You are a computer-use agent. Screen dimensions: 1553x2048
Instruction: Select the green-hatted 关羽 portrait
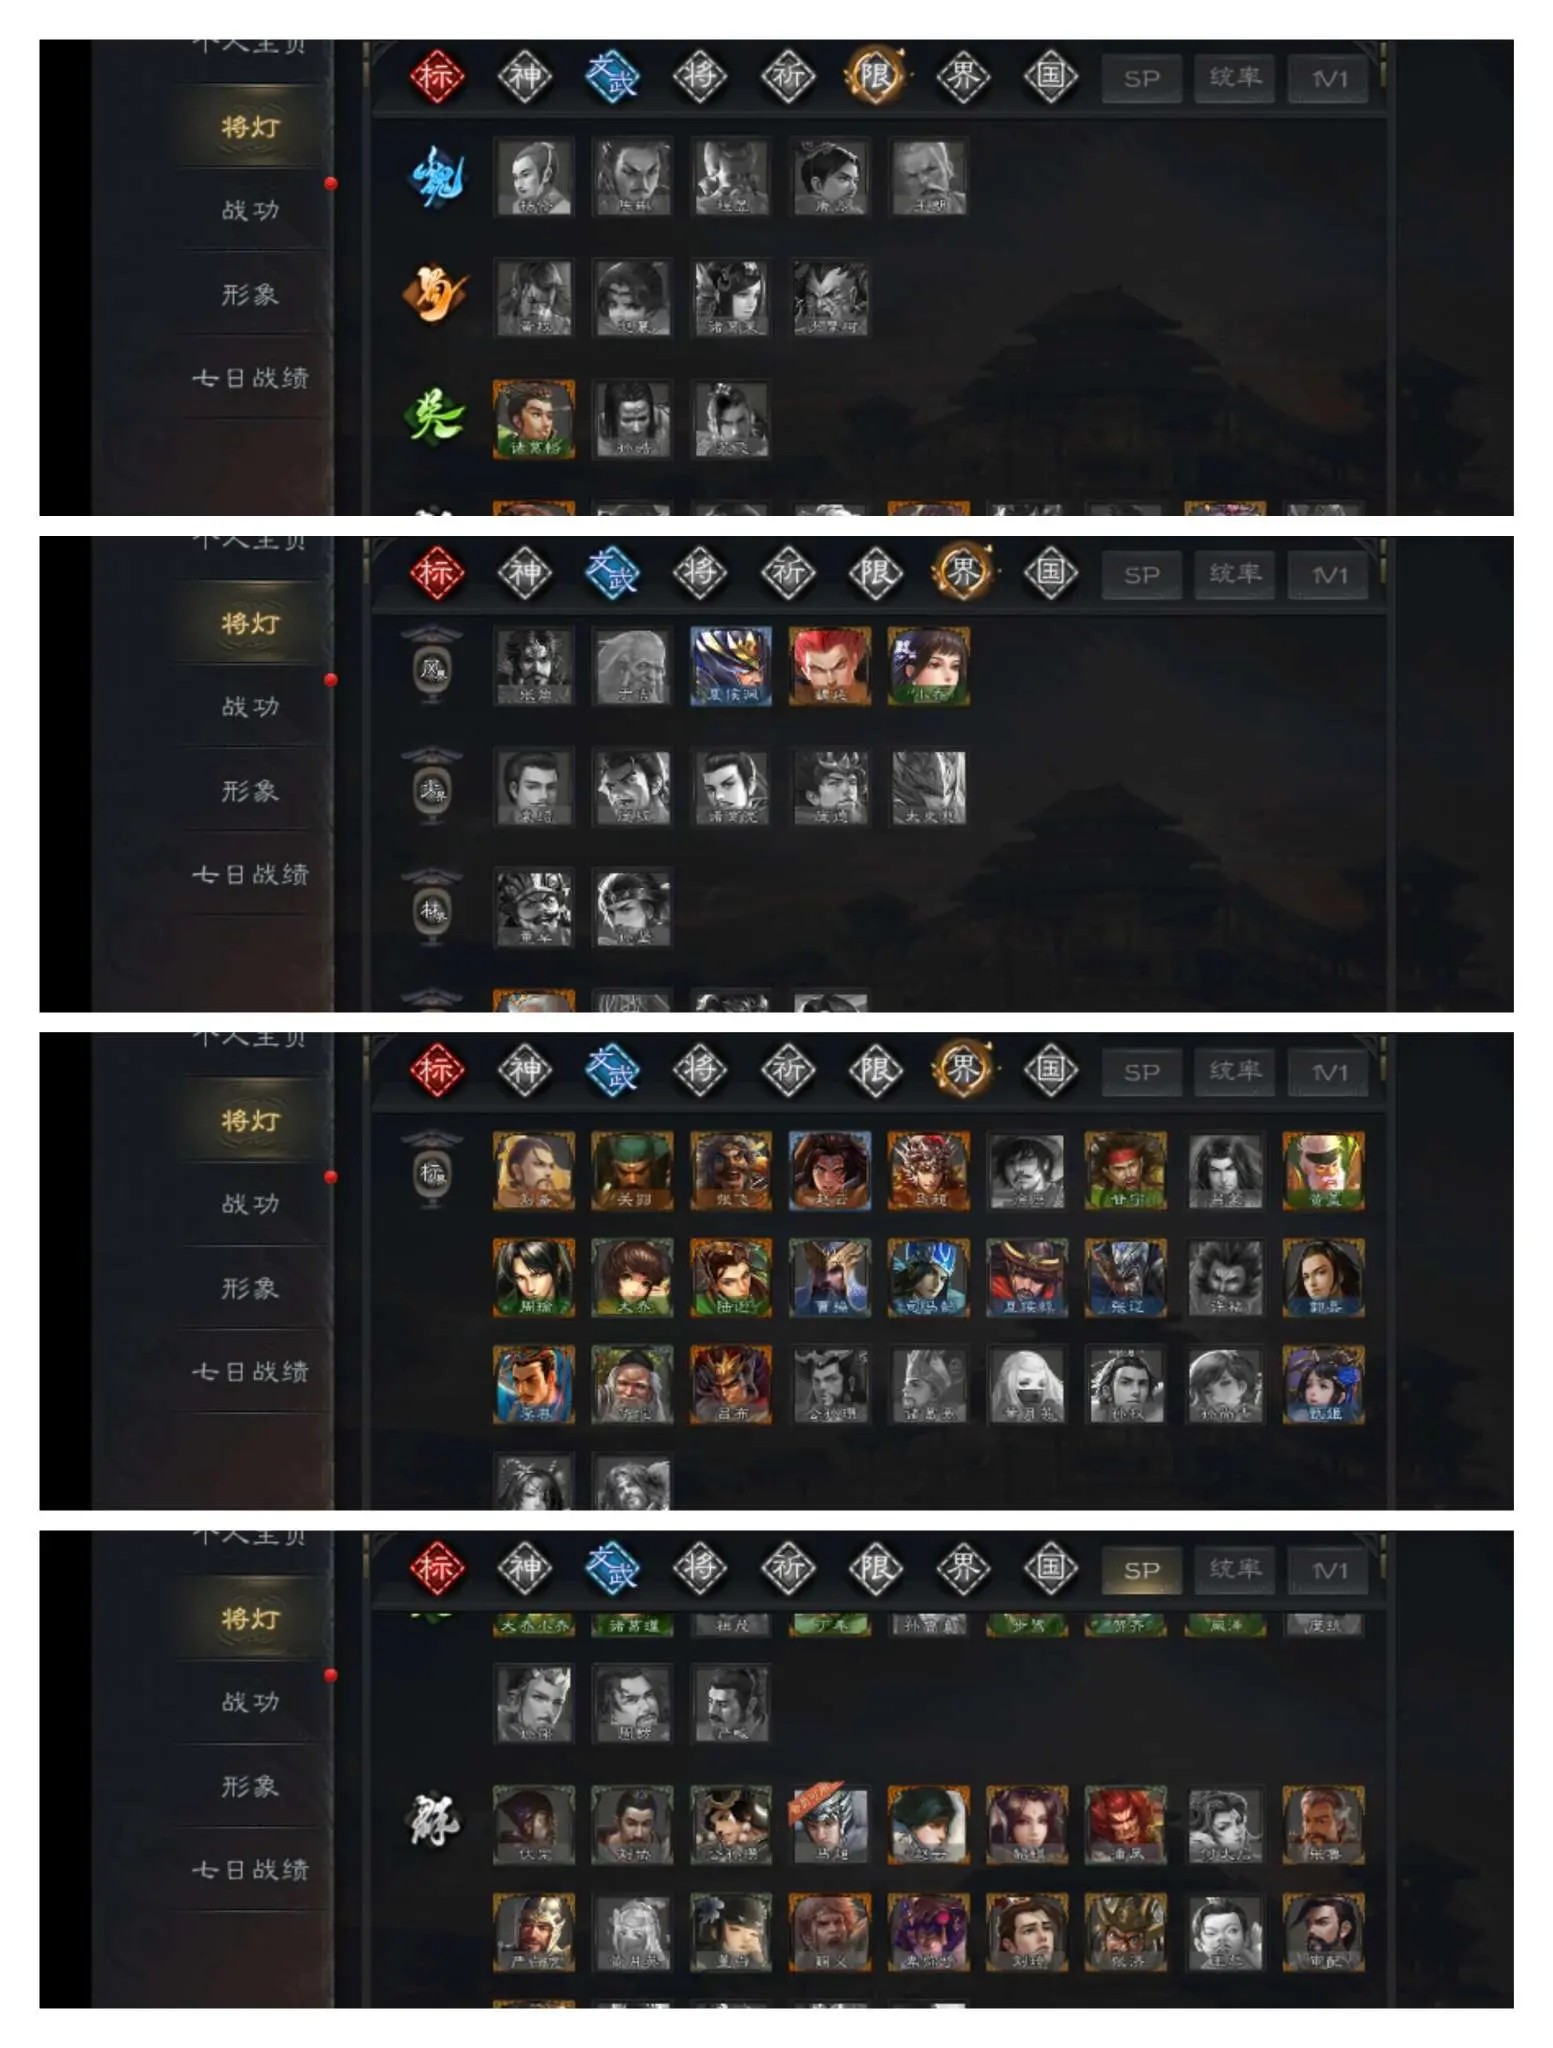click(632, 1170)
